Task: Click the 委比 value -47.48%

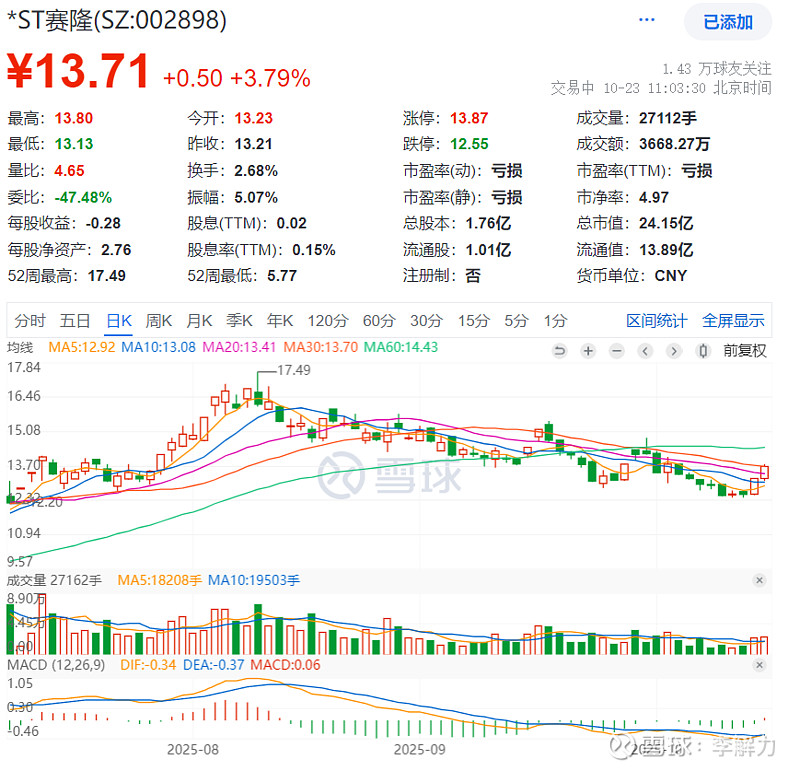Action: point(83,197)
